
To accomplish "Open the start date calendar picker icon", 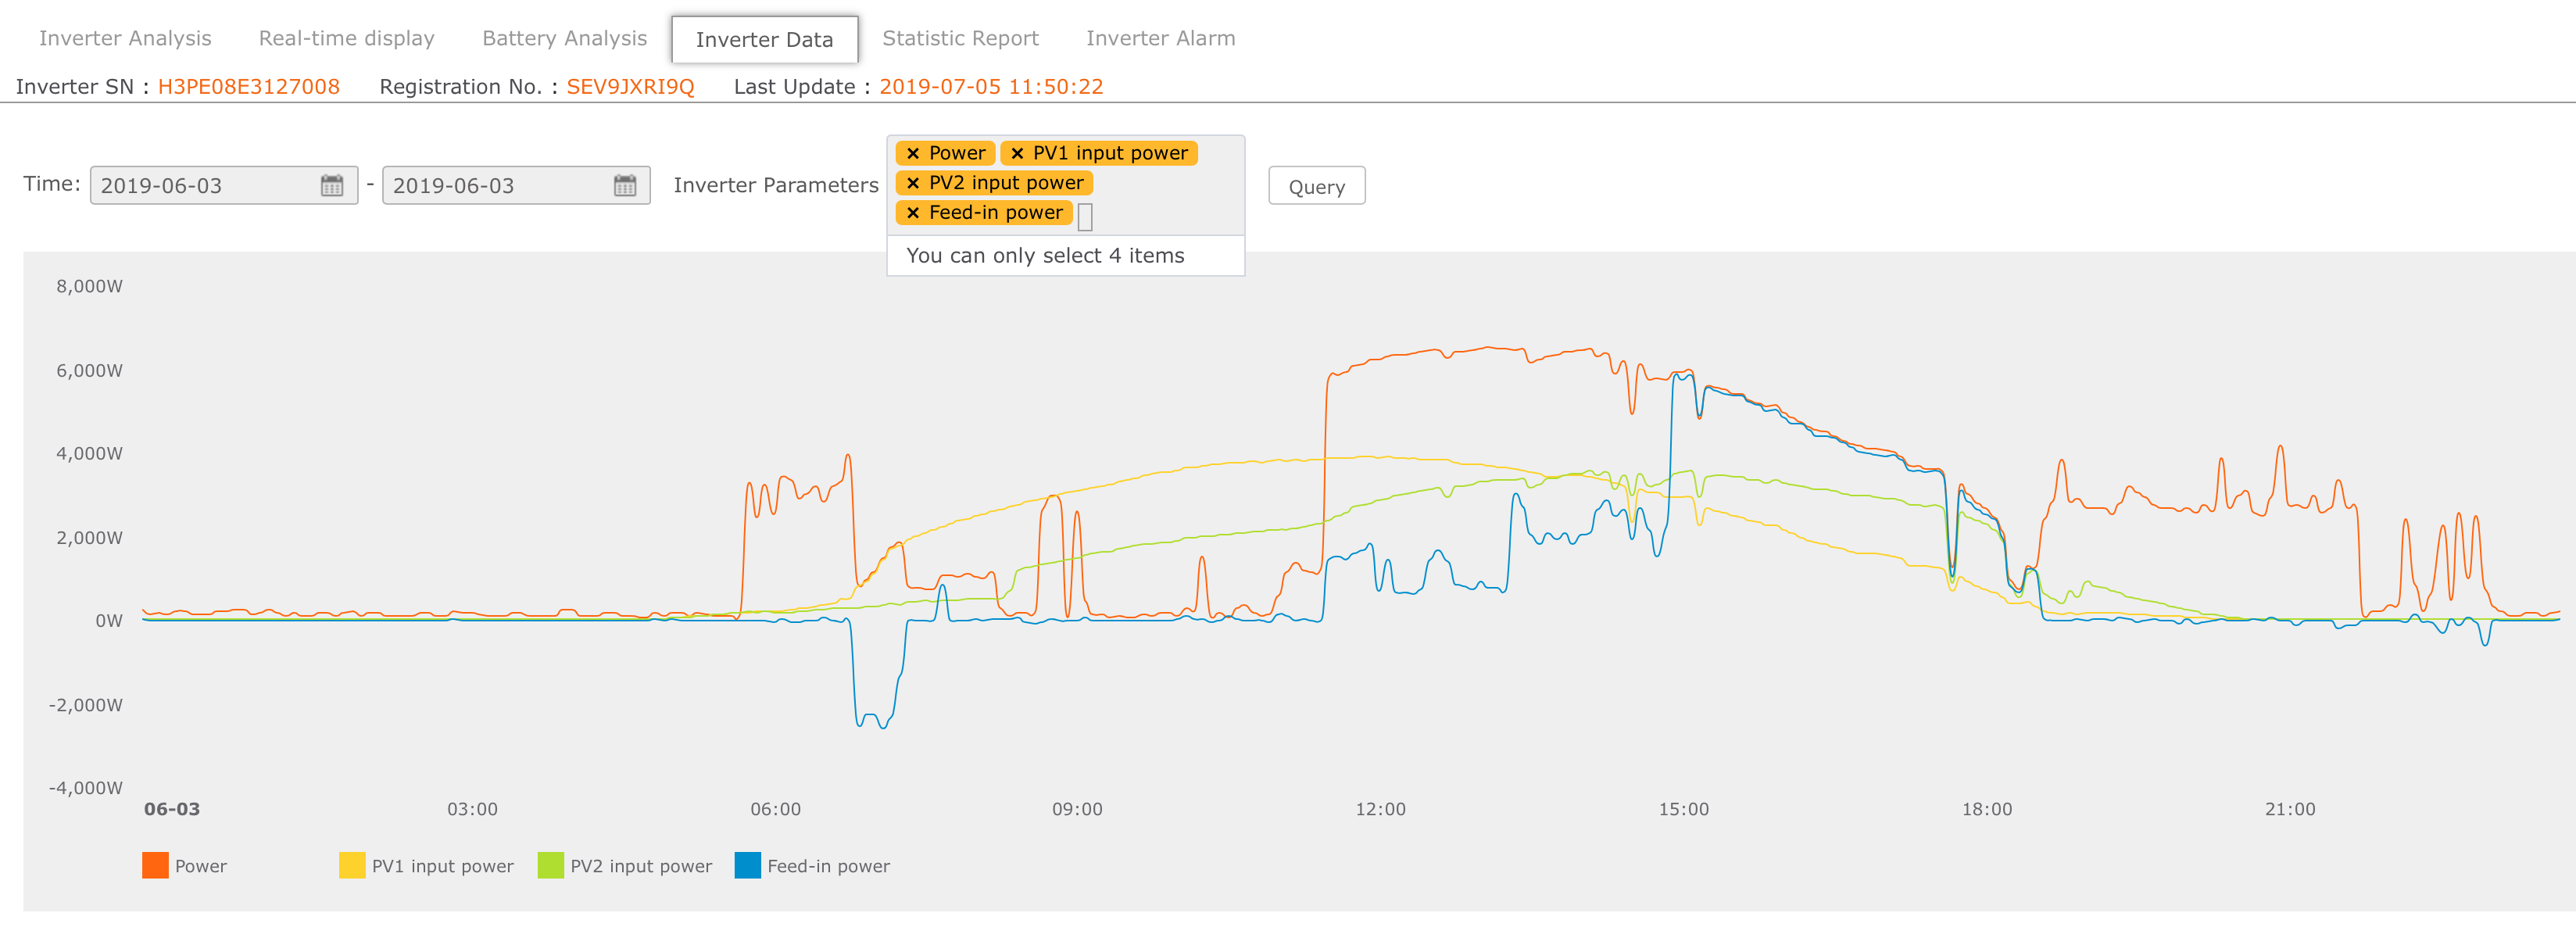I will click(332, 186).
